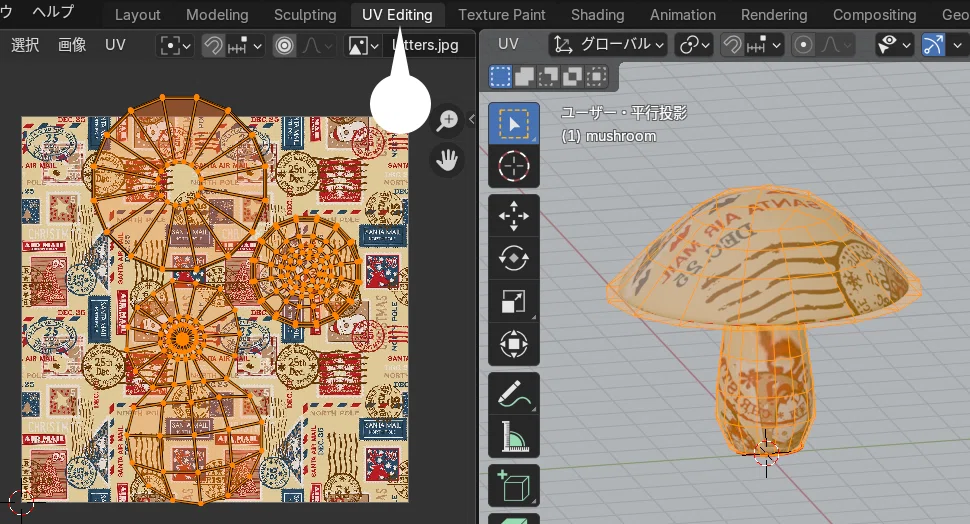Viewport: 970px width, 524px height.
Task: Click the letters.jpg image name field
Action: (x=429, y=45)
